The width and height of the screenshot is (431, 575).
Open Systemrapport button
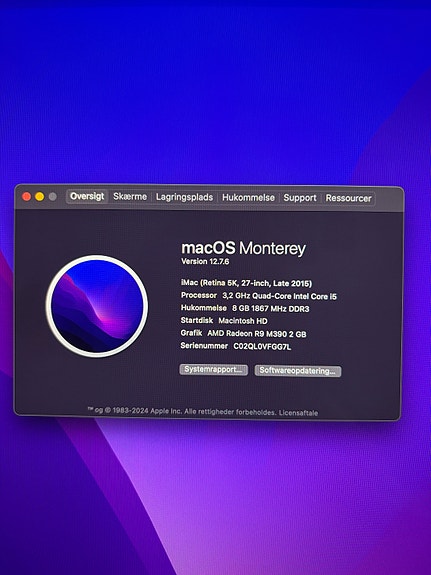[x=213, y=369]
